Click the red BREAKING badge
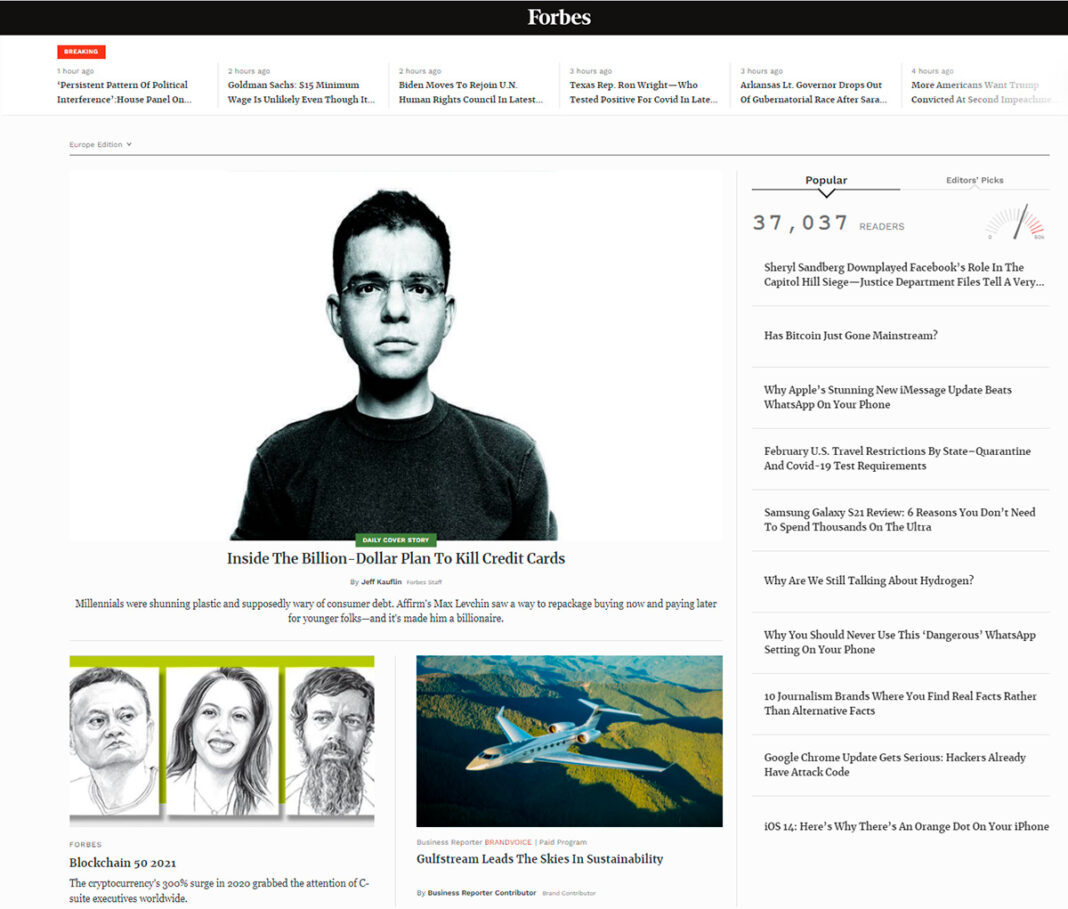This screenshot has width=1068, height=909. (x=81, y=52)
